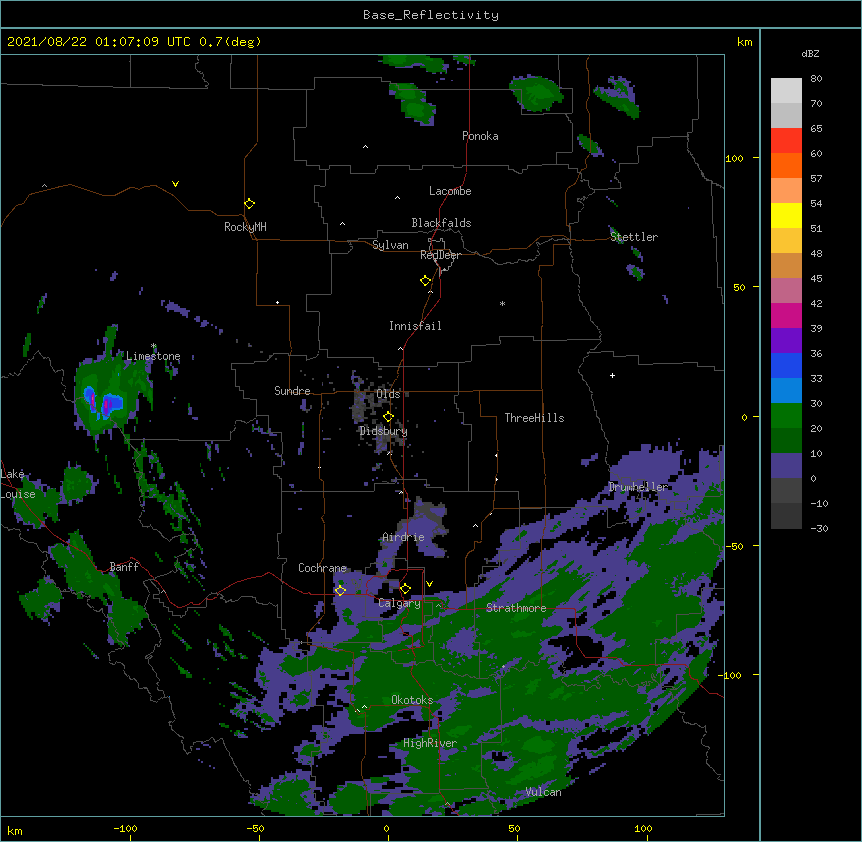
Task: Click the 2021/08/22 01:07:09 UTC timestamp
Action: point(99,42)
